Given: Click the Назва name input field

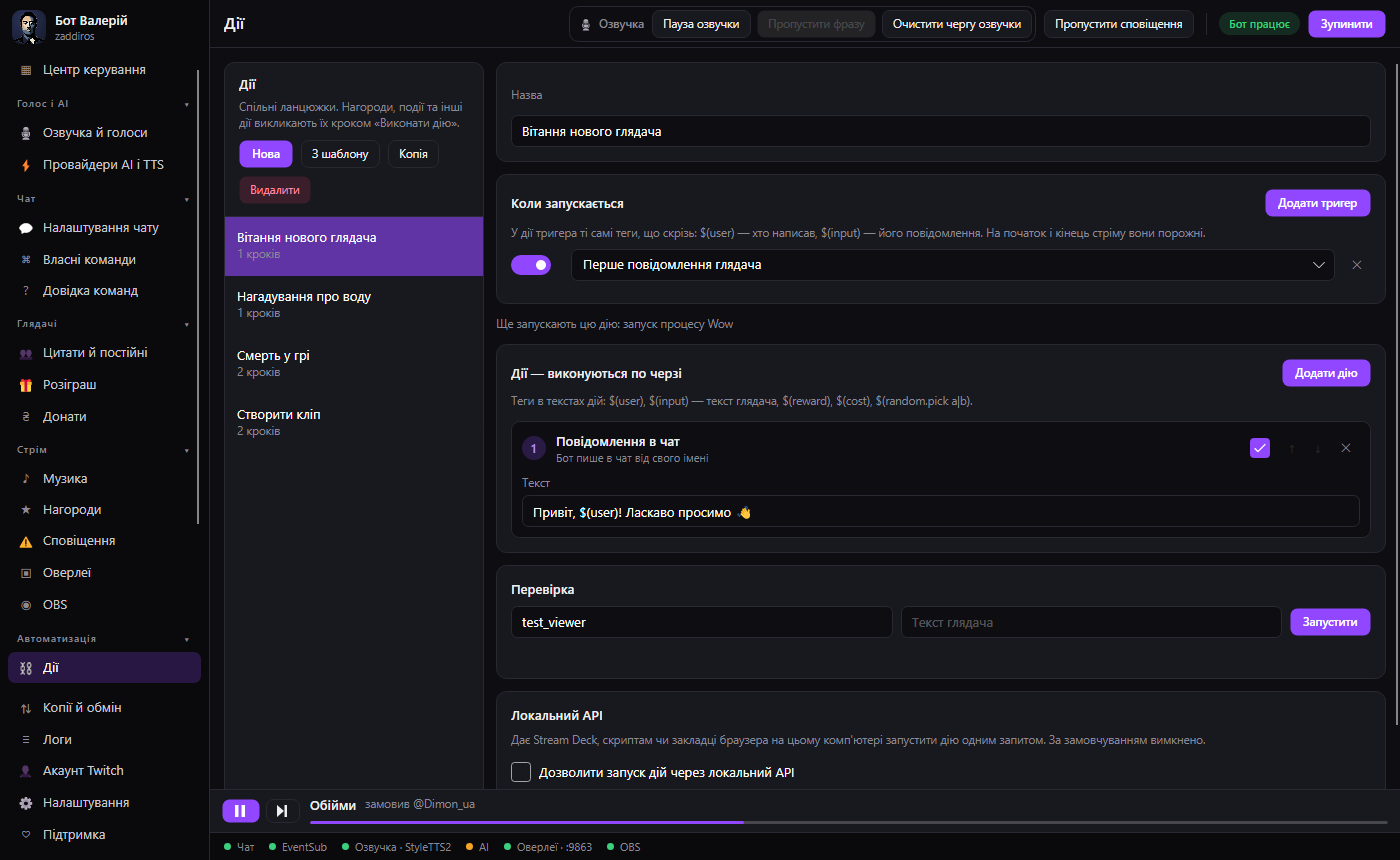Looking at the screenshot, I should click(940, 131).
